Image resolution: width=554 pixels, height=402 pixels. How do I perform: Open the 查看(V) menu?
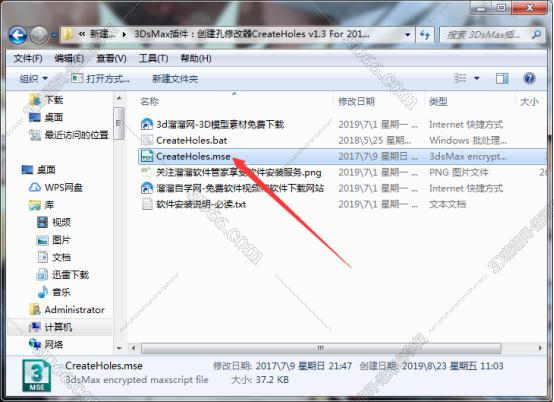pos(111,58)
